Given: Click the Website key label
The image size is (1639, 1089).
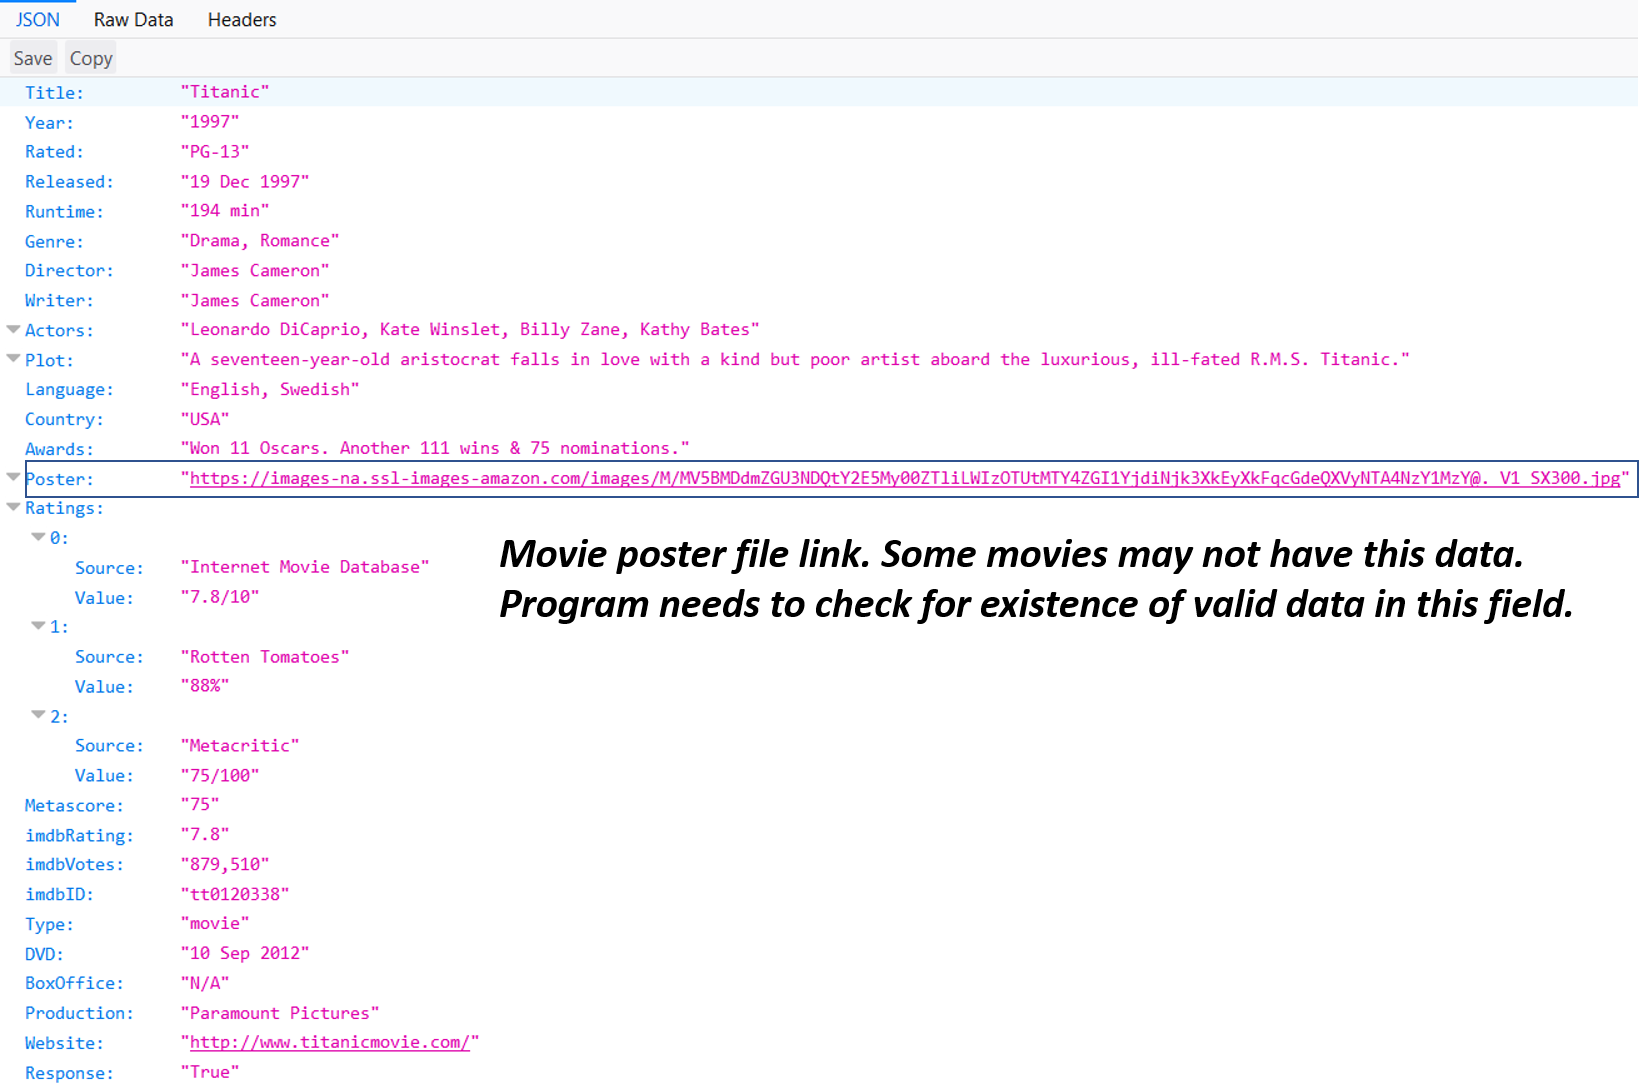Looking at the screenshot, I should tap(64, 1044).
